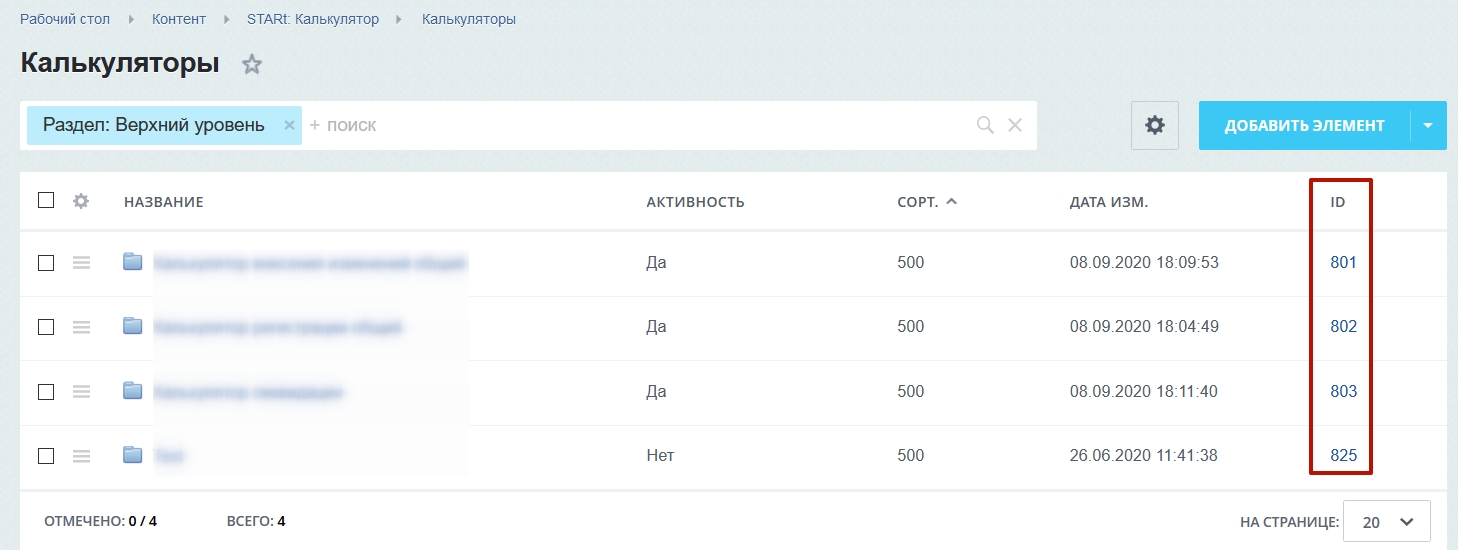Check the checkbox for row ID 801

46,263
